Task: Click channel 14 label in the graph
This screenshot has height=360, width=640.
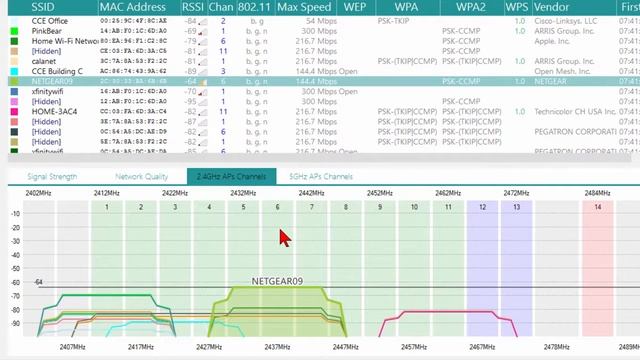Action: (x=598, y=207)
